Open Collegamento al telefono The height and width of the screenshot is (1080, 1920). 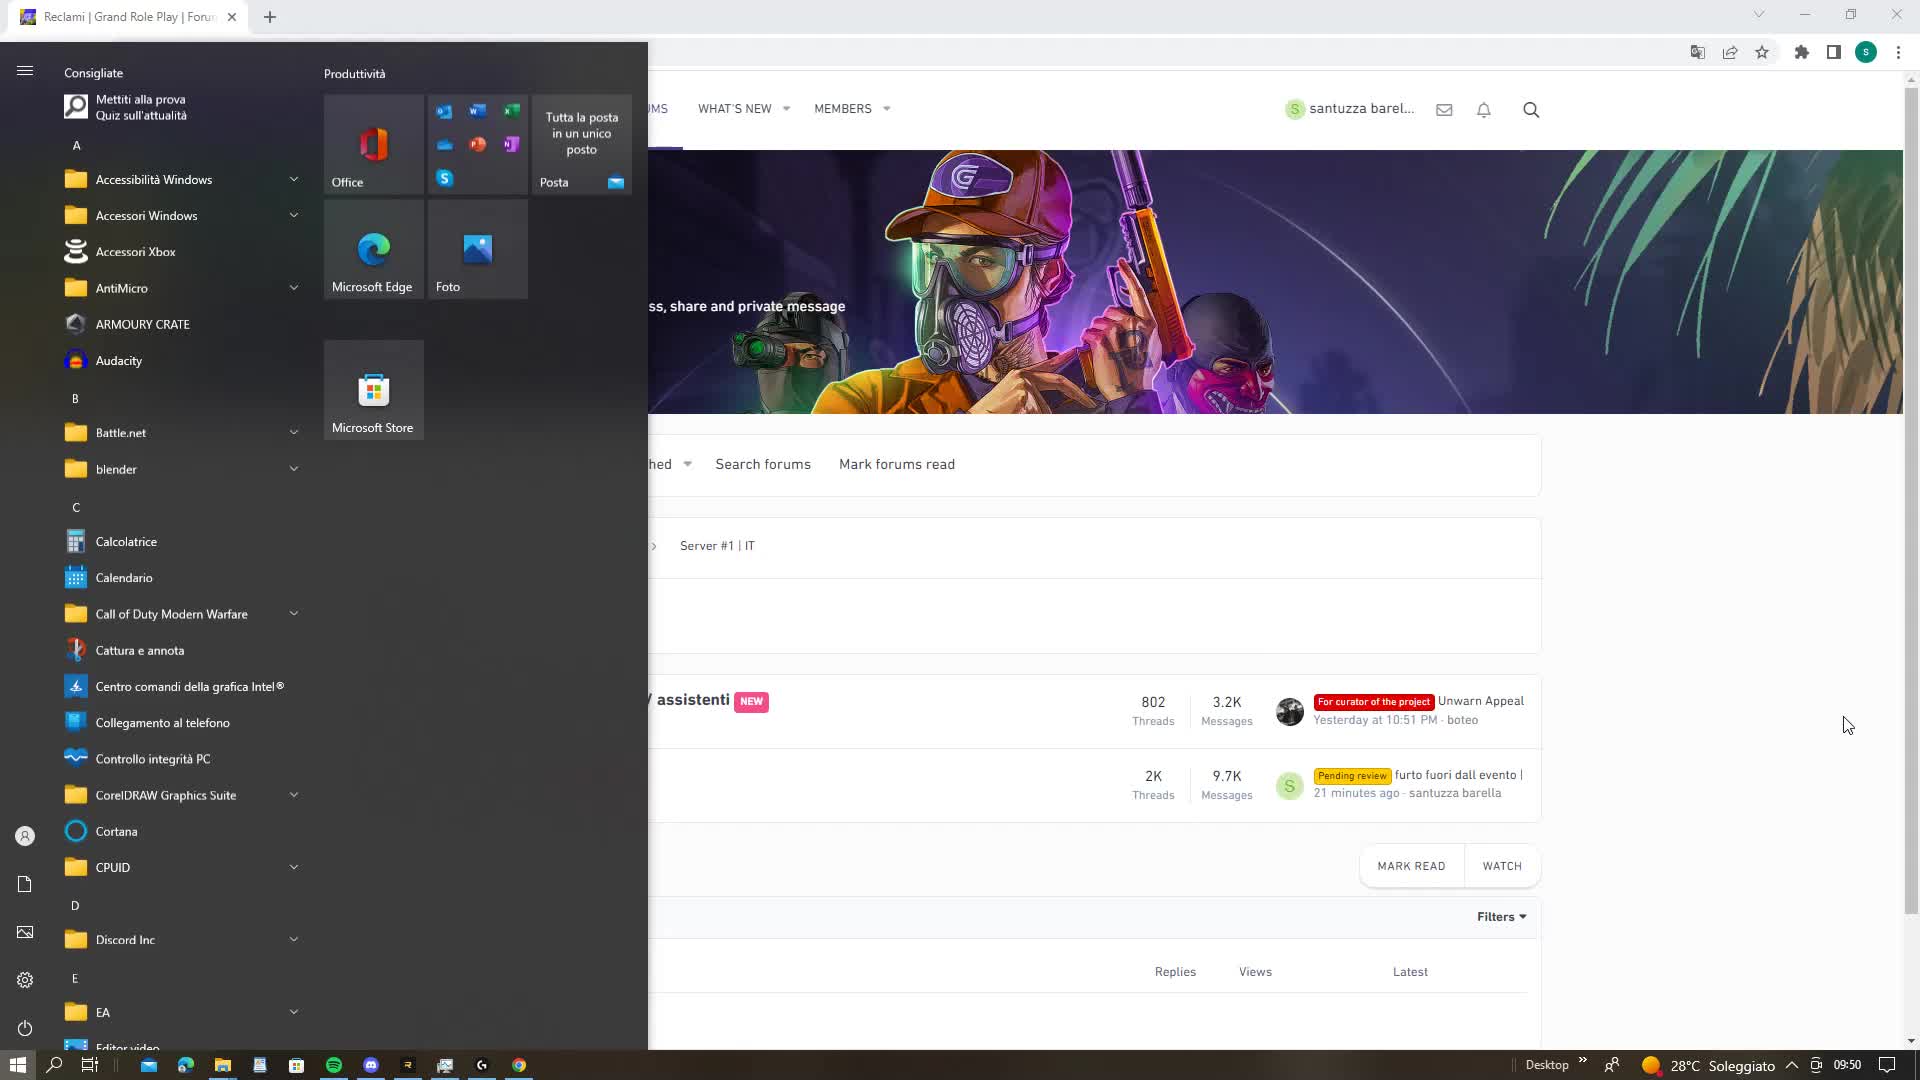180,723
